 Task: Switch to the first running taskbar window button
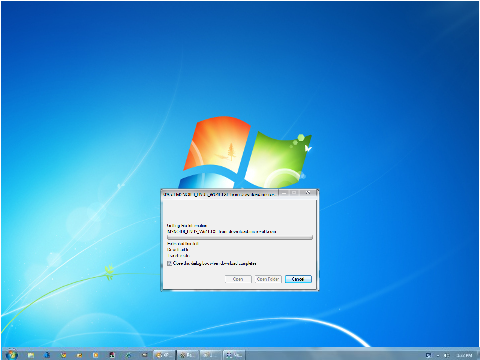click(164, 355)
